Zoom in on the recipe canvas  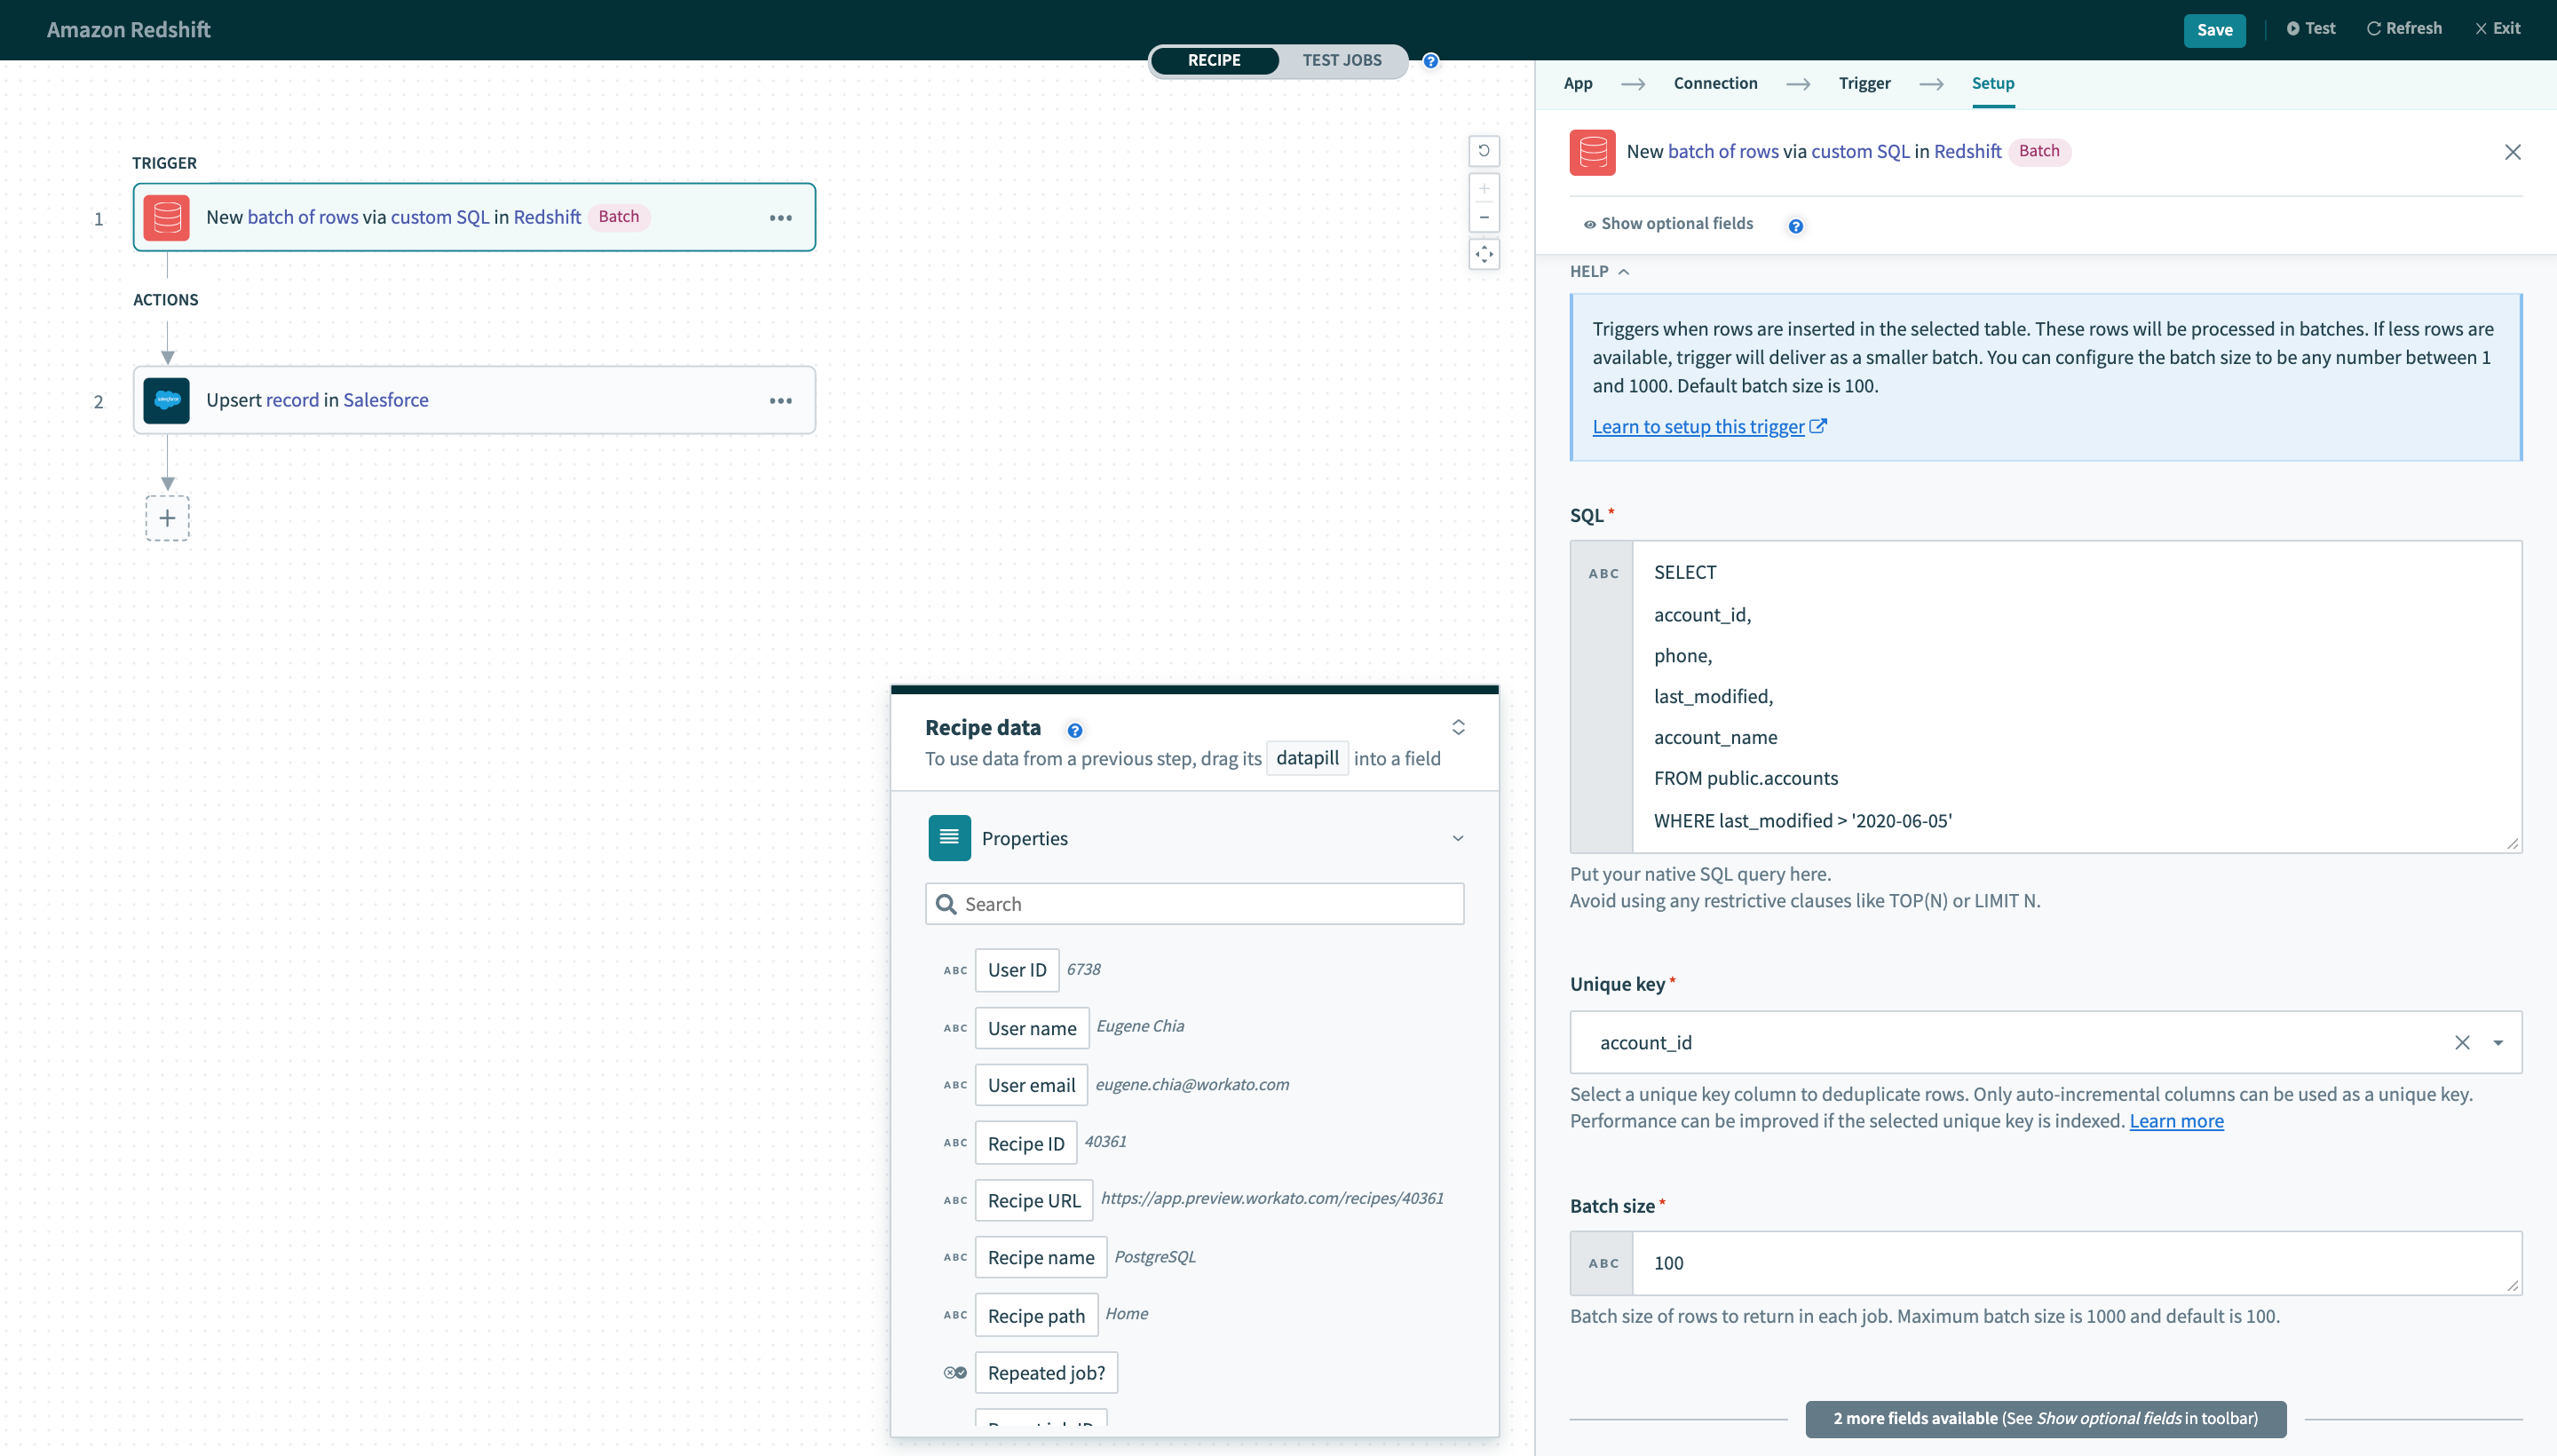tap(1484, 188)
